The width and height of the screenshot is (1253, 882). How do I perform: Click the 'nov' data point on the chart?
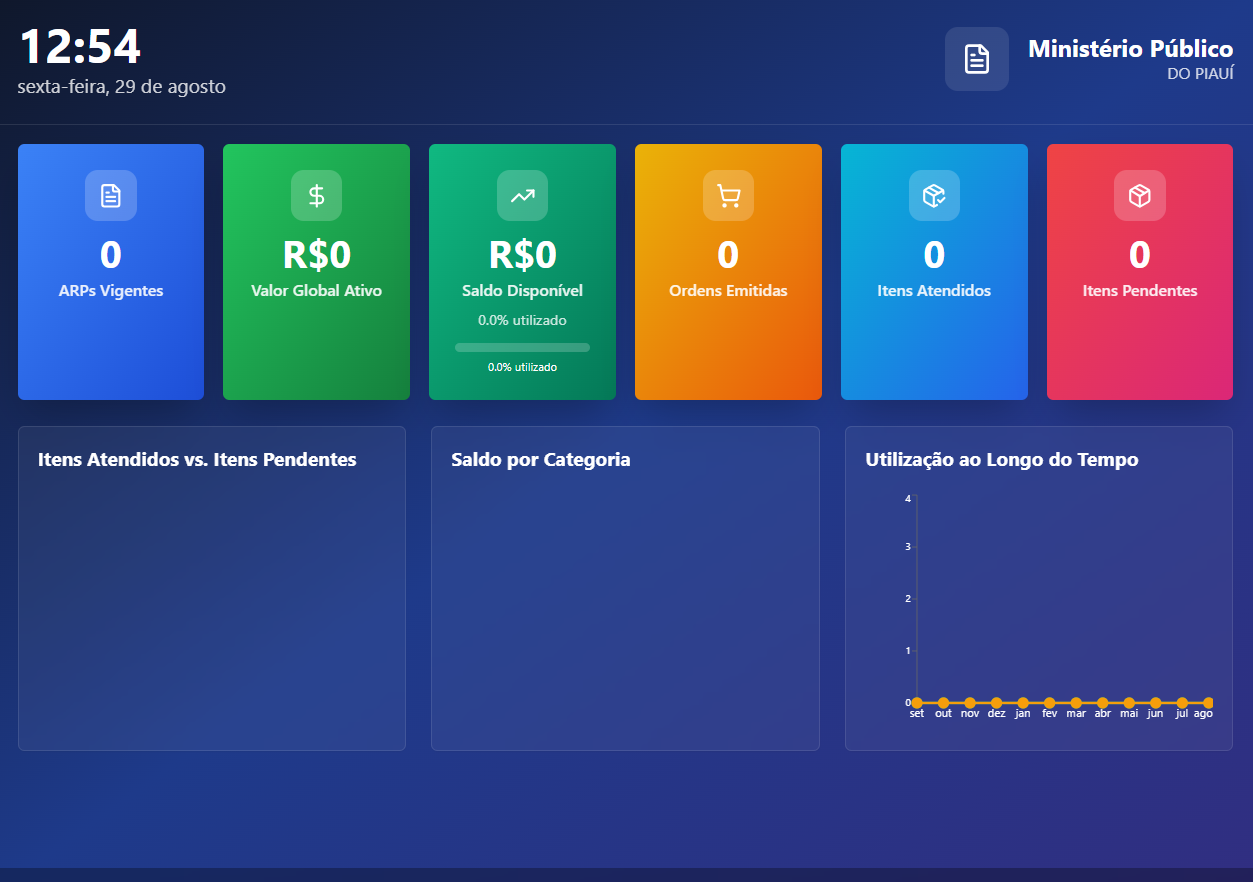970,703
